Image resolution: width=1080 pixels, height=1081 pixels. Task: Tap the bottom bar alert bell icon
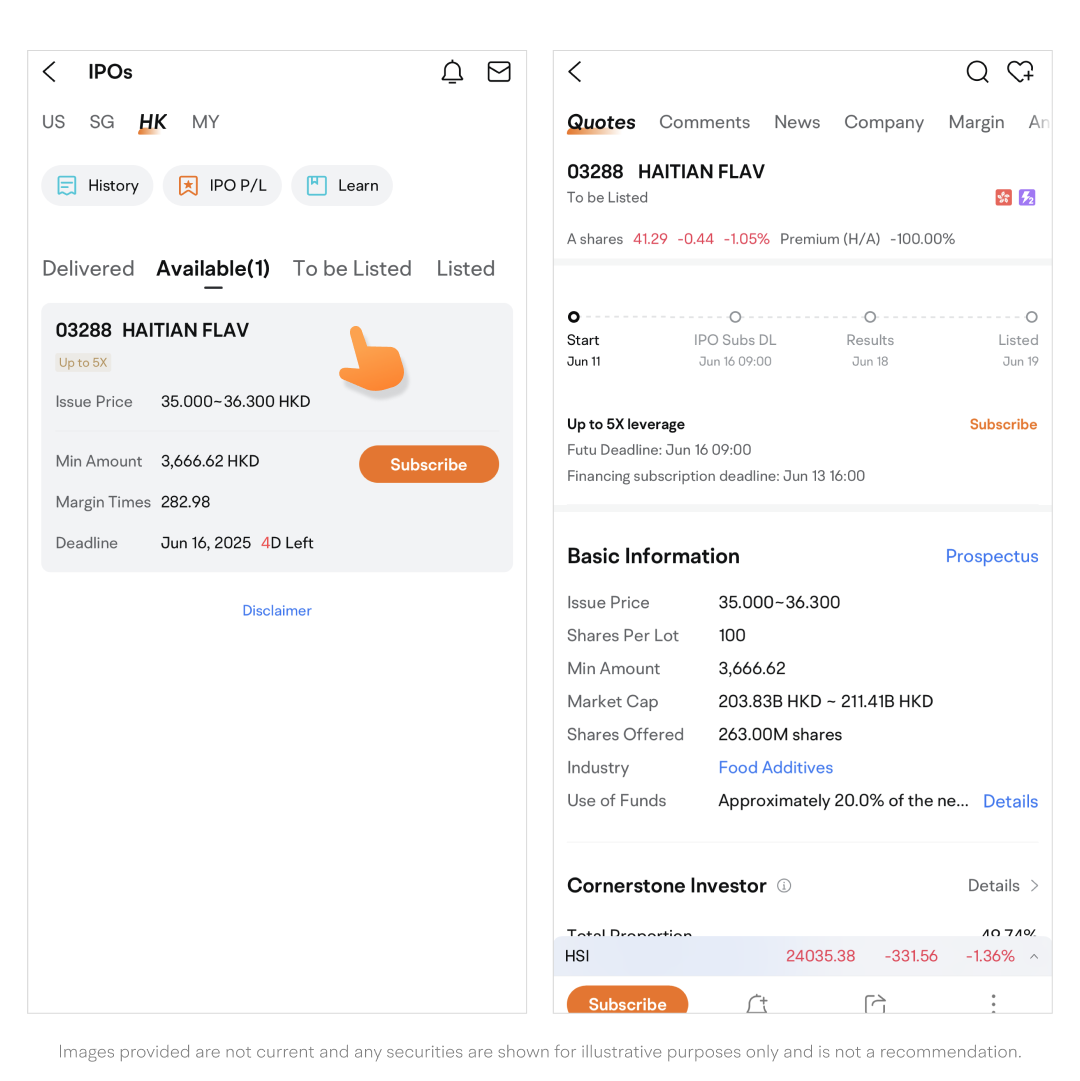(757, 1003)
